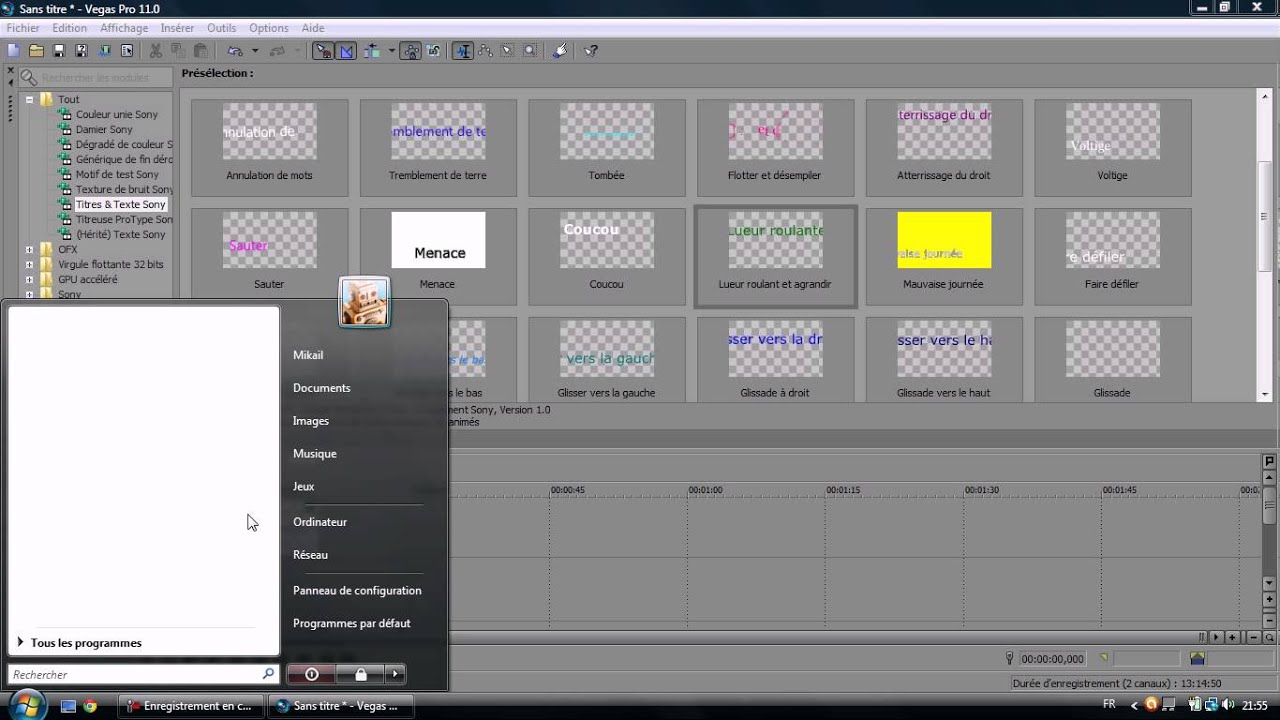This screenshot has width=1280, height=720.
Task: Toggle Automatic Crossfades toolbar button
Action: click(346, 51)
